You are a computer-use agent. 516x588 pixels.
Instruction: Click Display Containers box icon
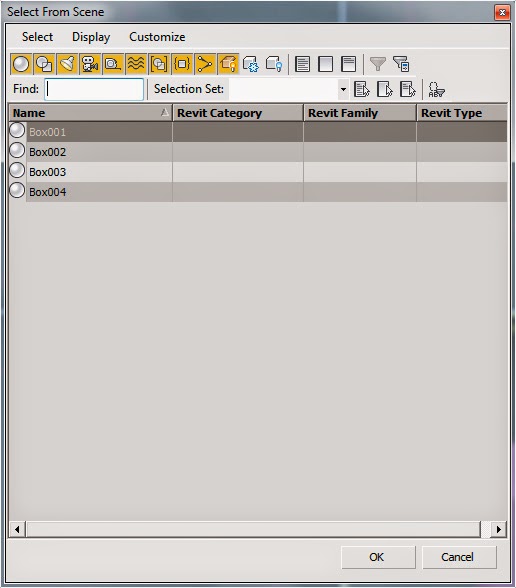point(228,64)
